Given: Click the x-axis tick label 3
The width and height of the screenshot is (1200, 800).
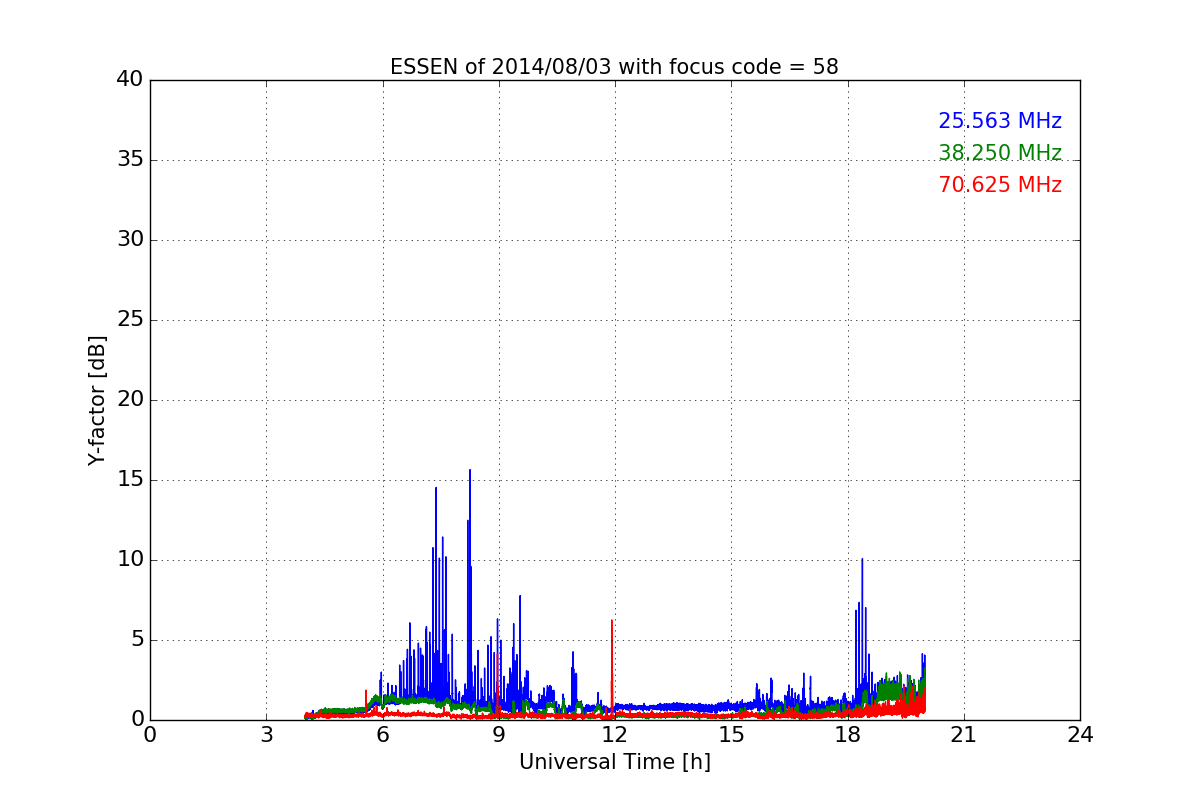Looking at the screenshot, I should pyautogui.click(x=266, y=735).
